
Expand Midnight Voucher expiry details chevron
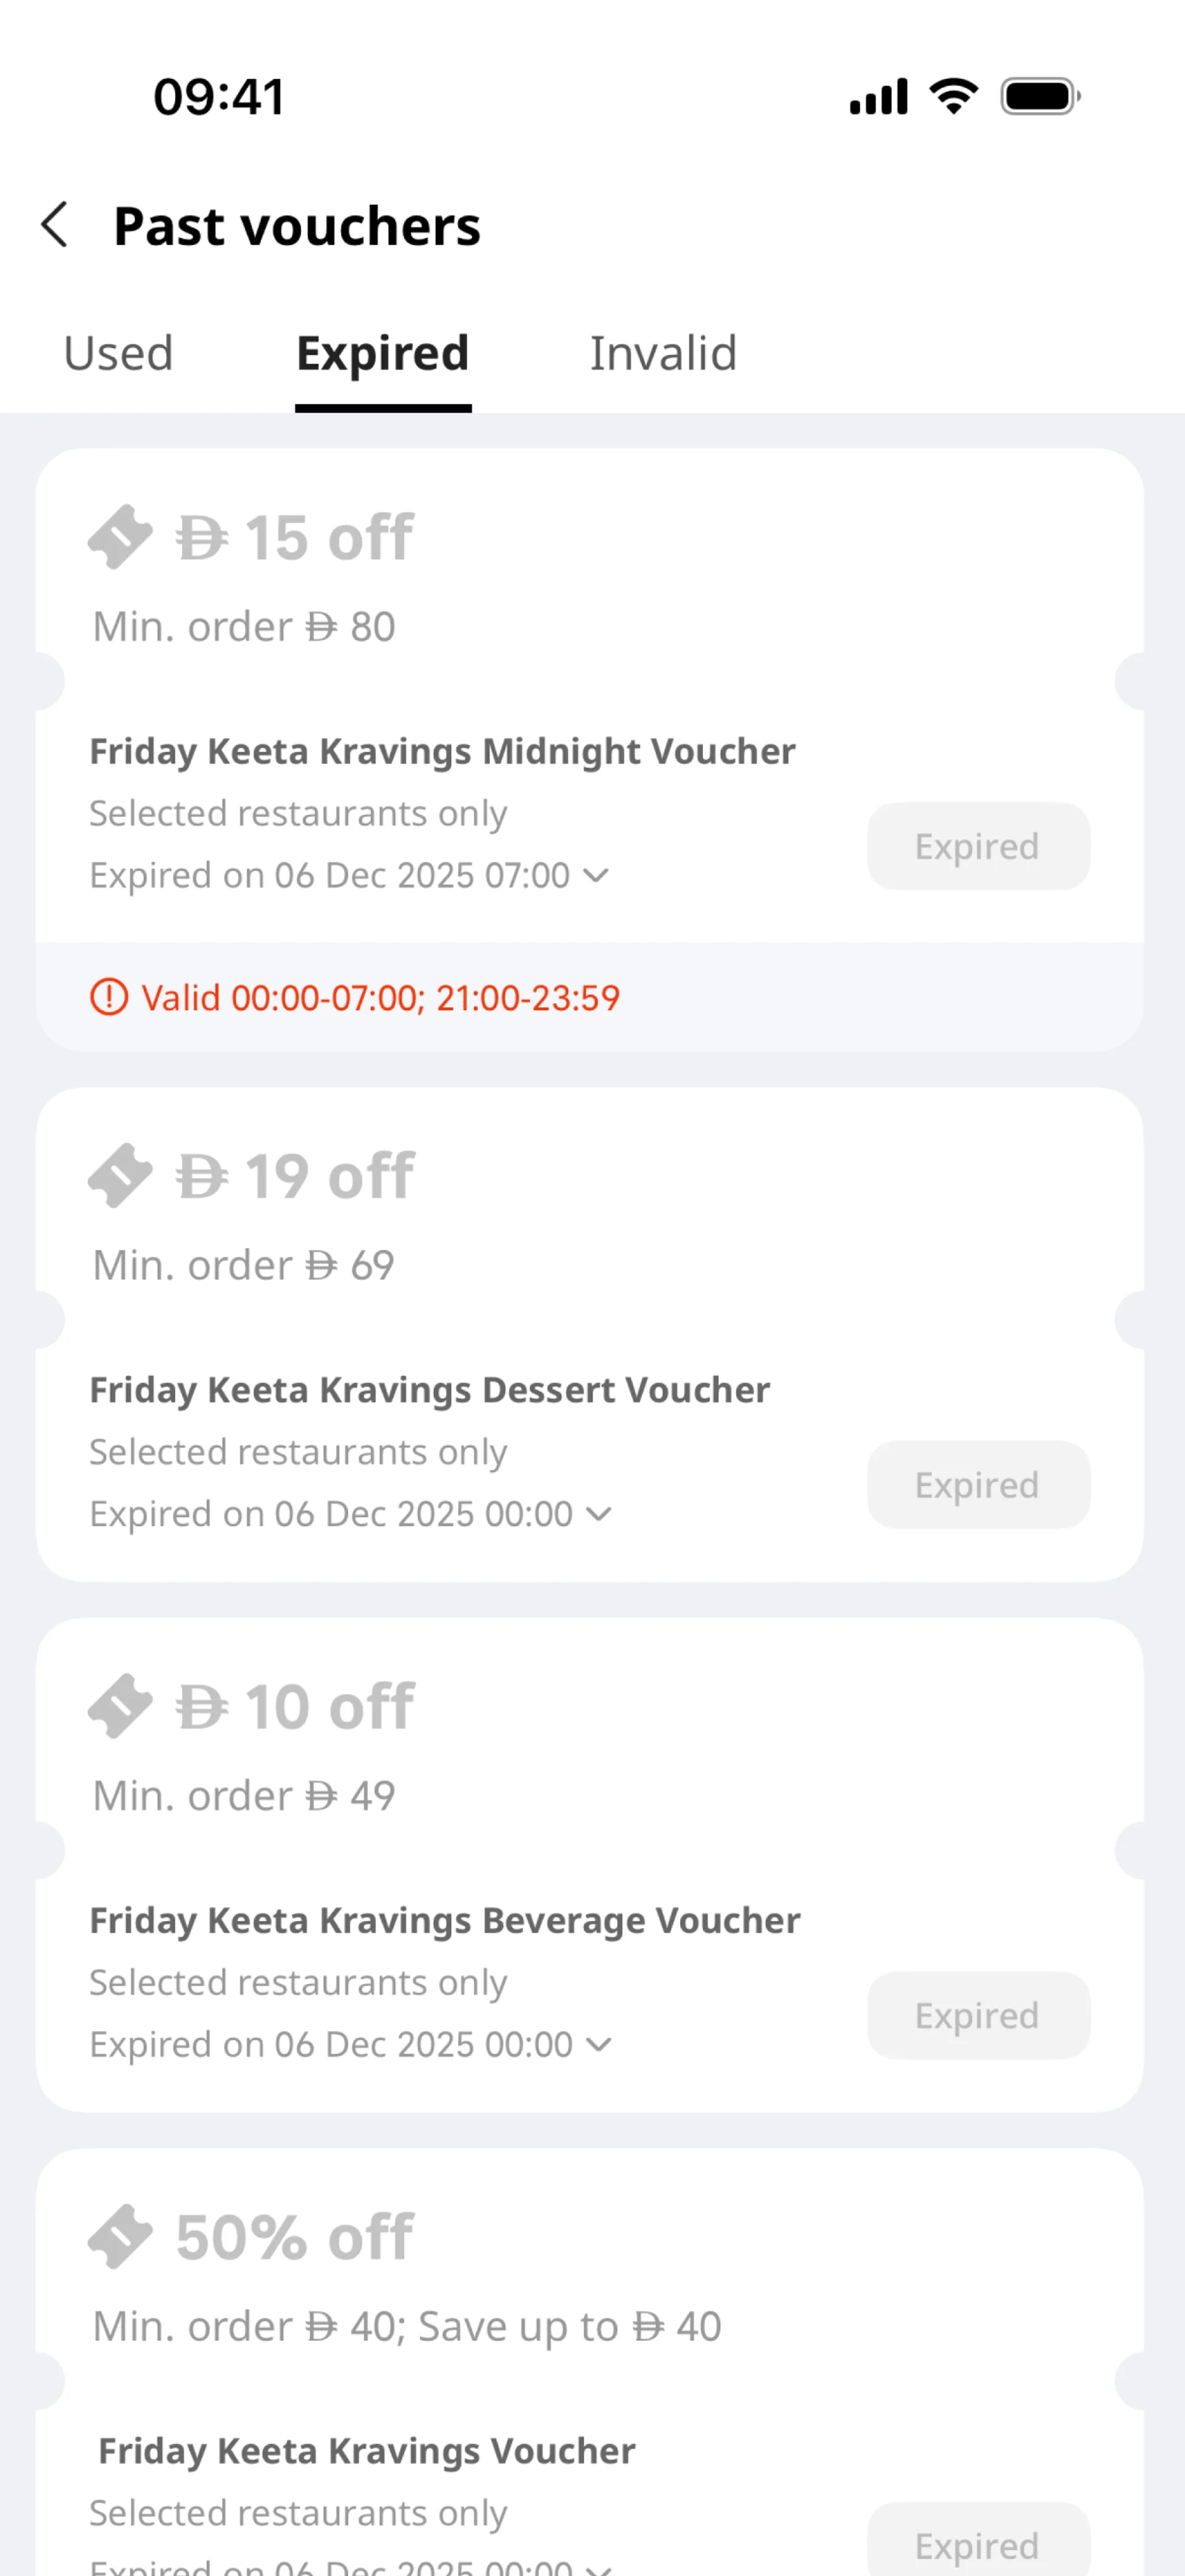click(597, 875)
